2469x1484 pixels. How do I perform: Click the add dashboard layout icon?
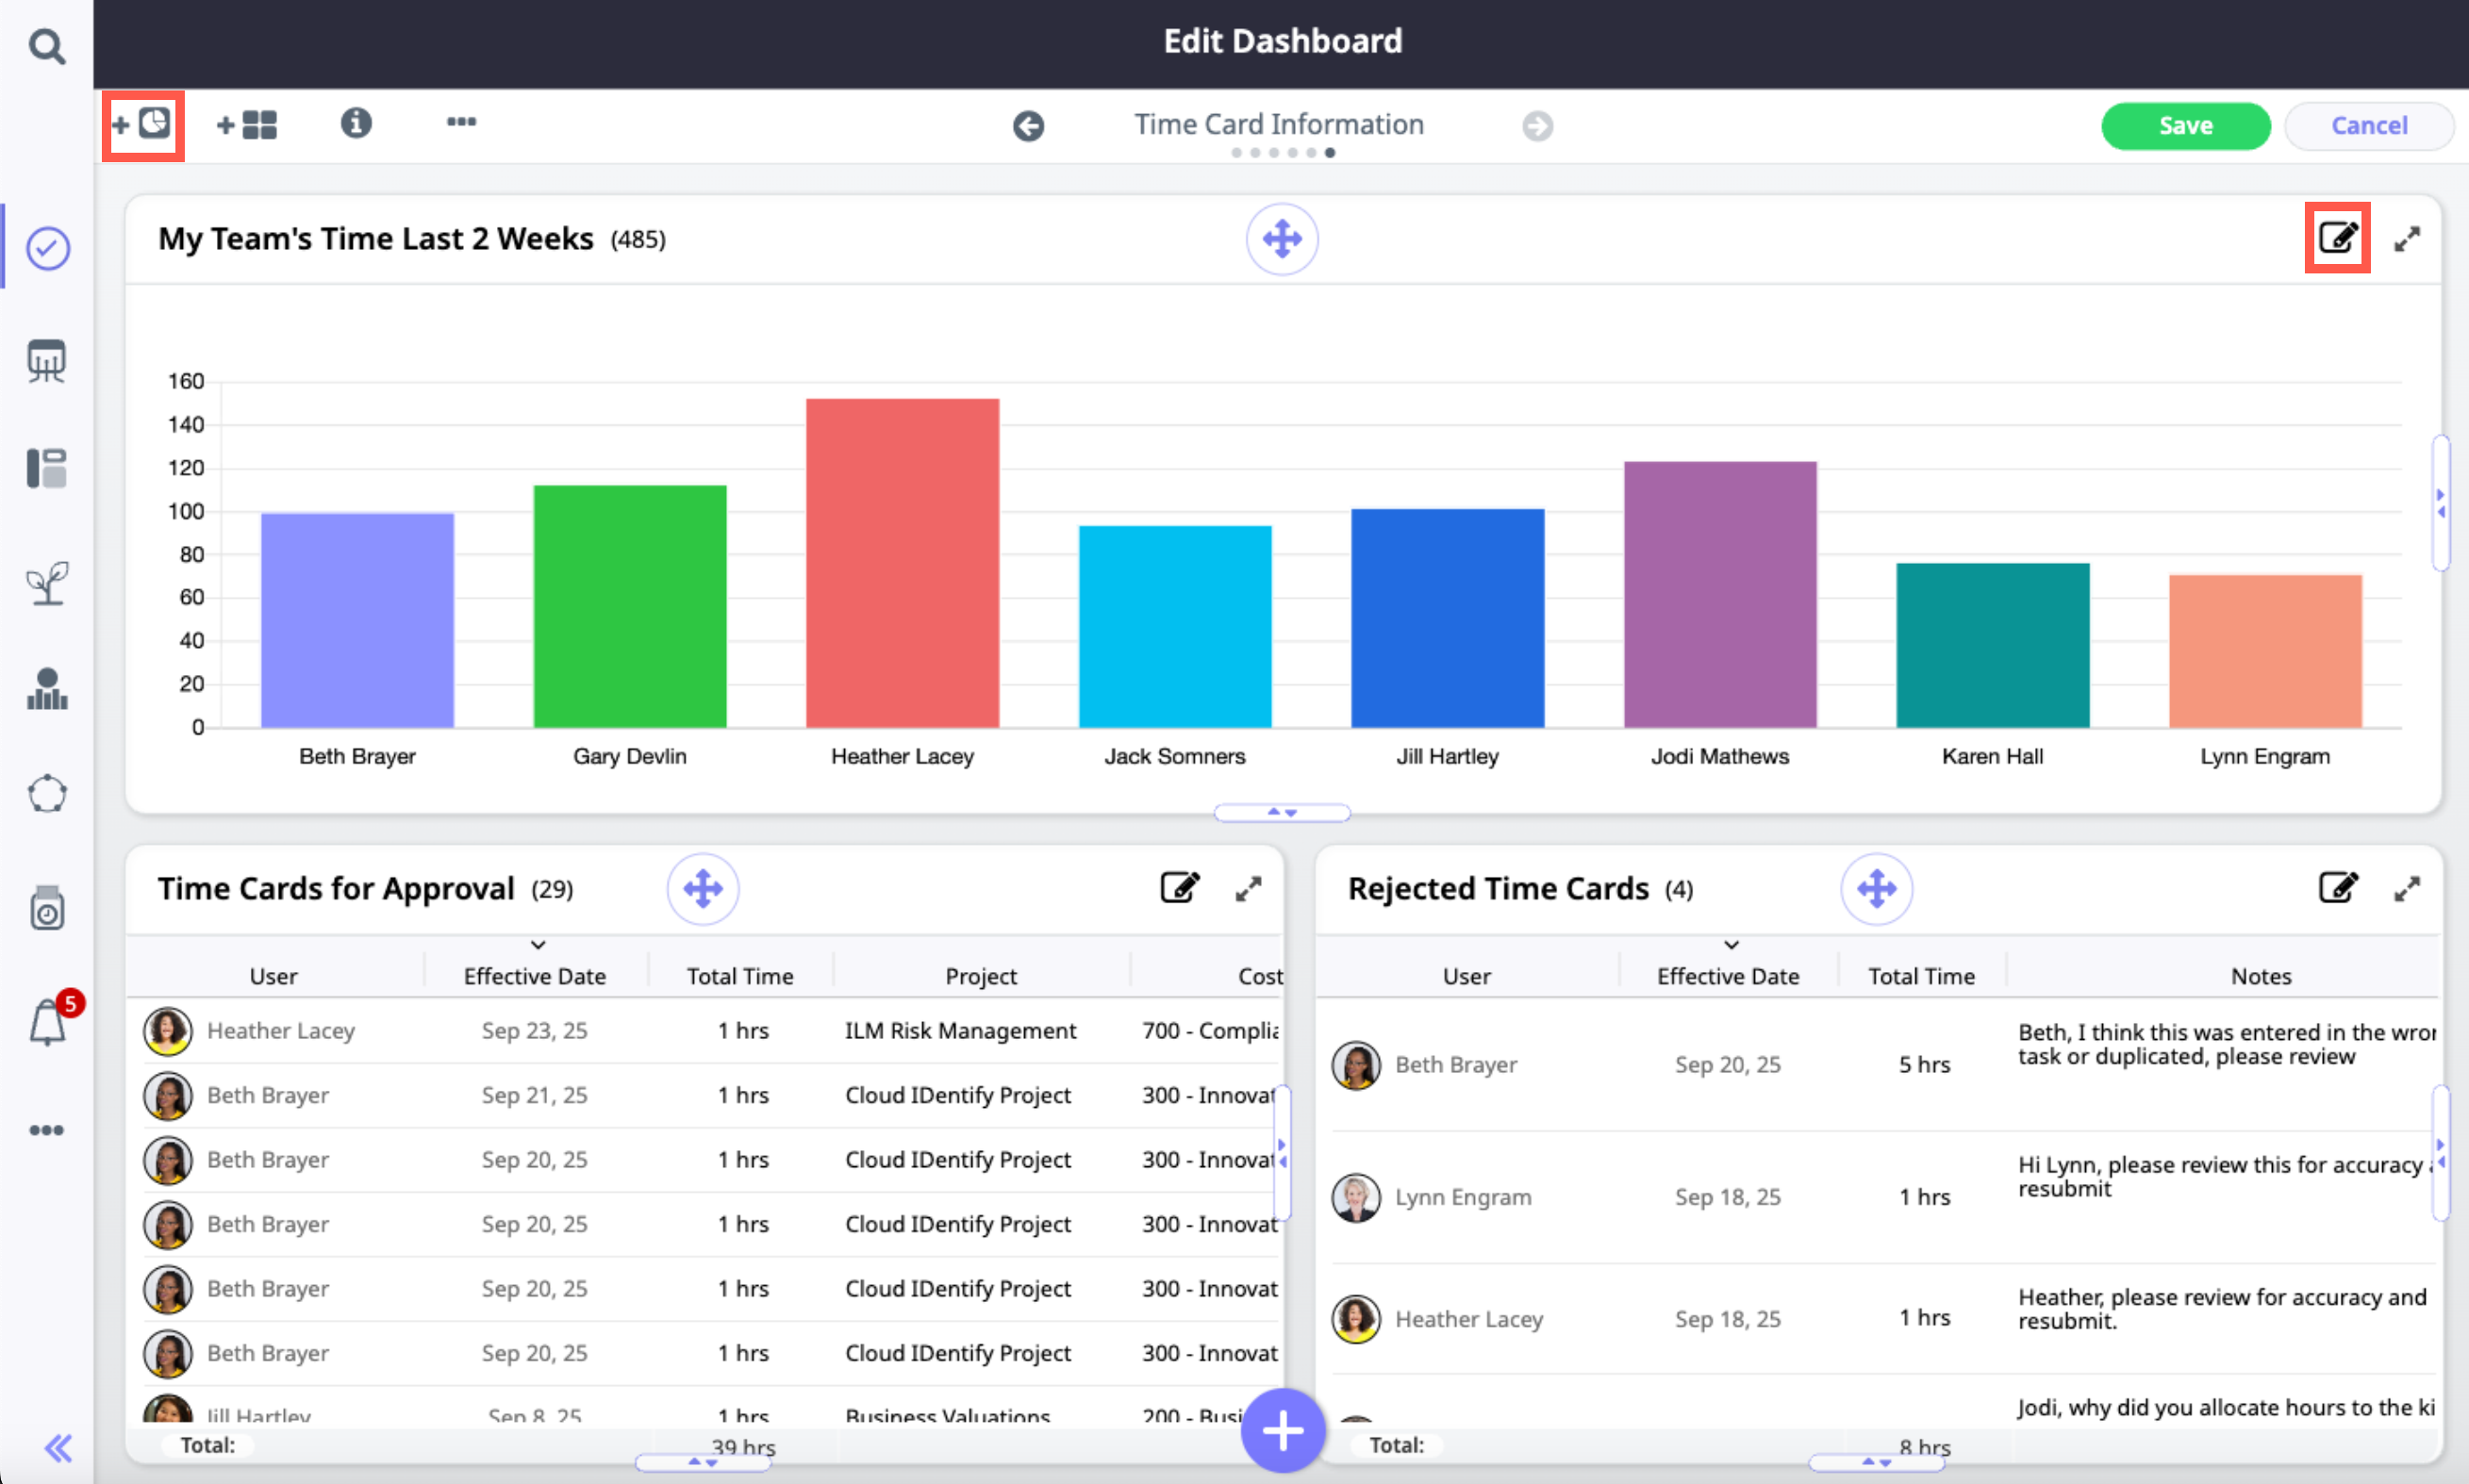pos(247,125)
